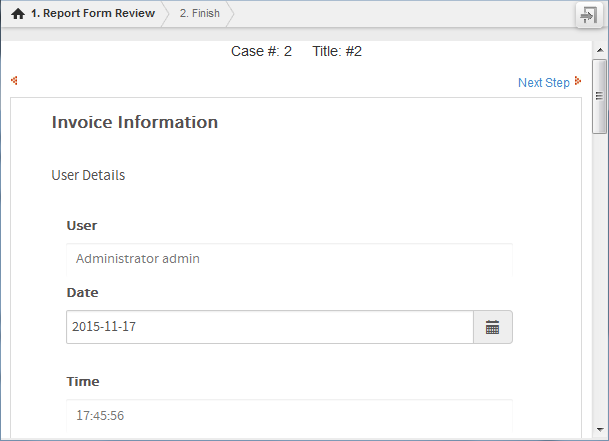Click the Date field label
Image resolution: width=609 pixels, height=441 pixels.
(82, 293)
